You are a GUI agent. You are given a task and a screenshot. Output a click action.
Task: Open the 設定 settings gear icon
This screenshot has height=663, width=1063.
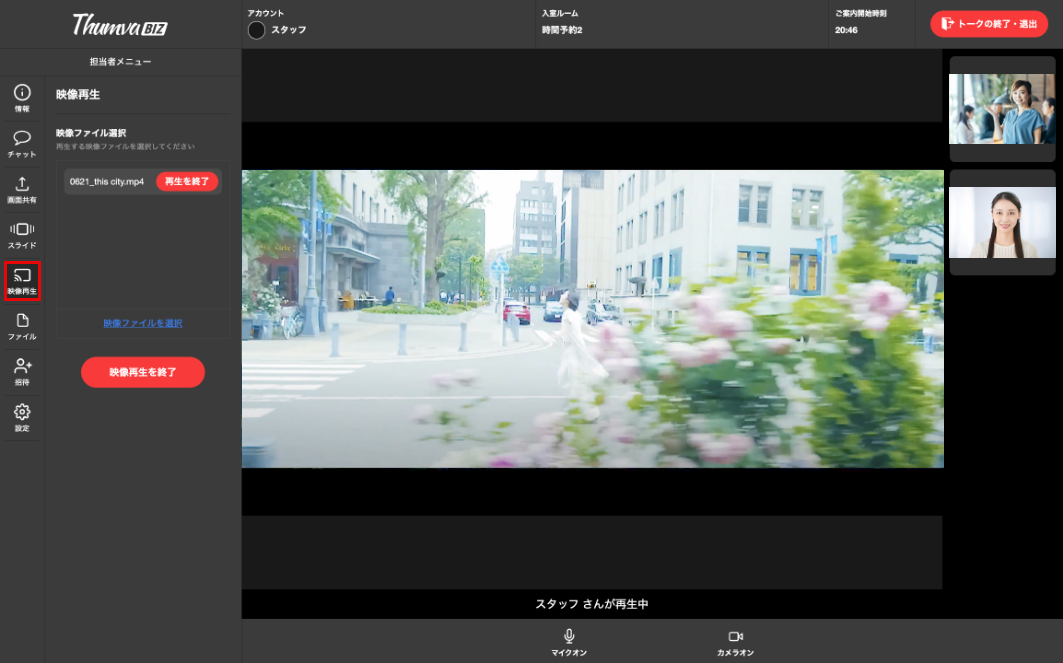pyautogui.click(x=22, y=417)
